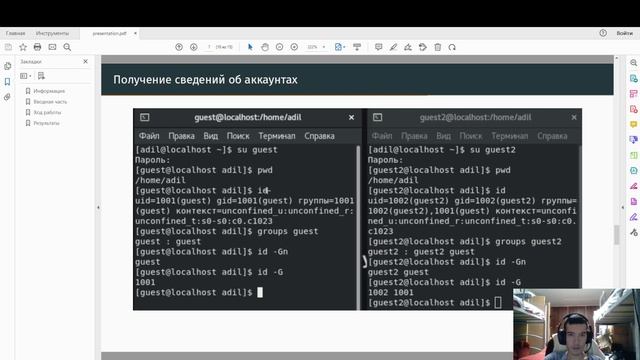
Task: Open the Информация bookmark
Action: coord(49,91)
